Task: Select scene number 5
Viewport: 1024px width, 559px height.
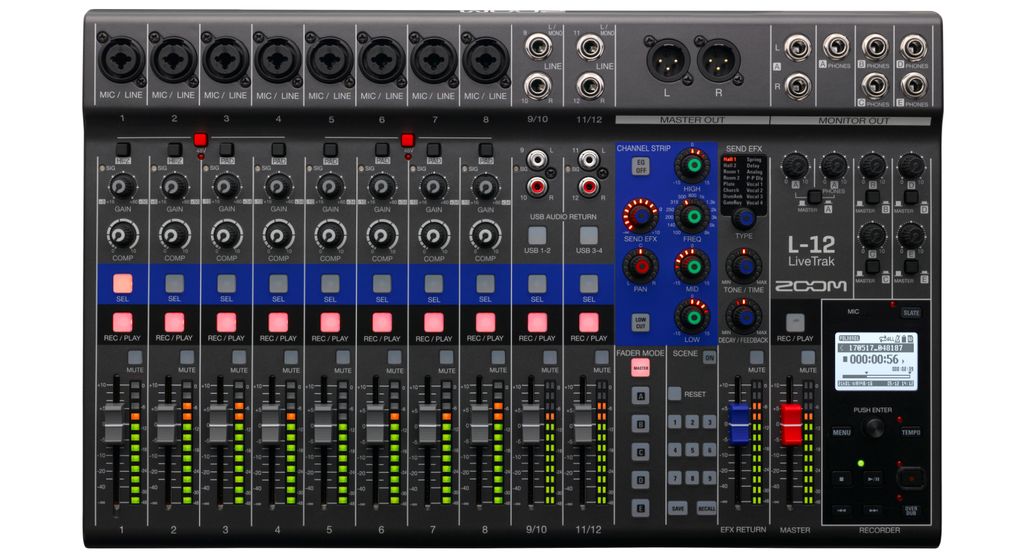Action: pos(692,450)
